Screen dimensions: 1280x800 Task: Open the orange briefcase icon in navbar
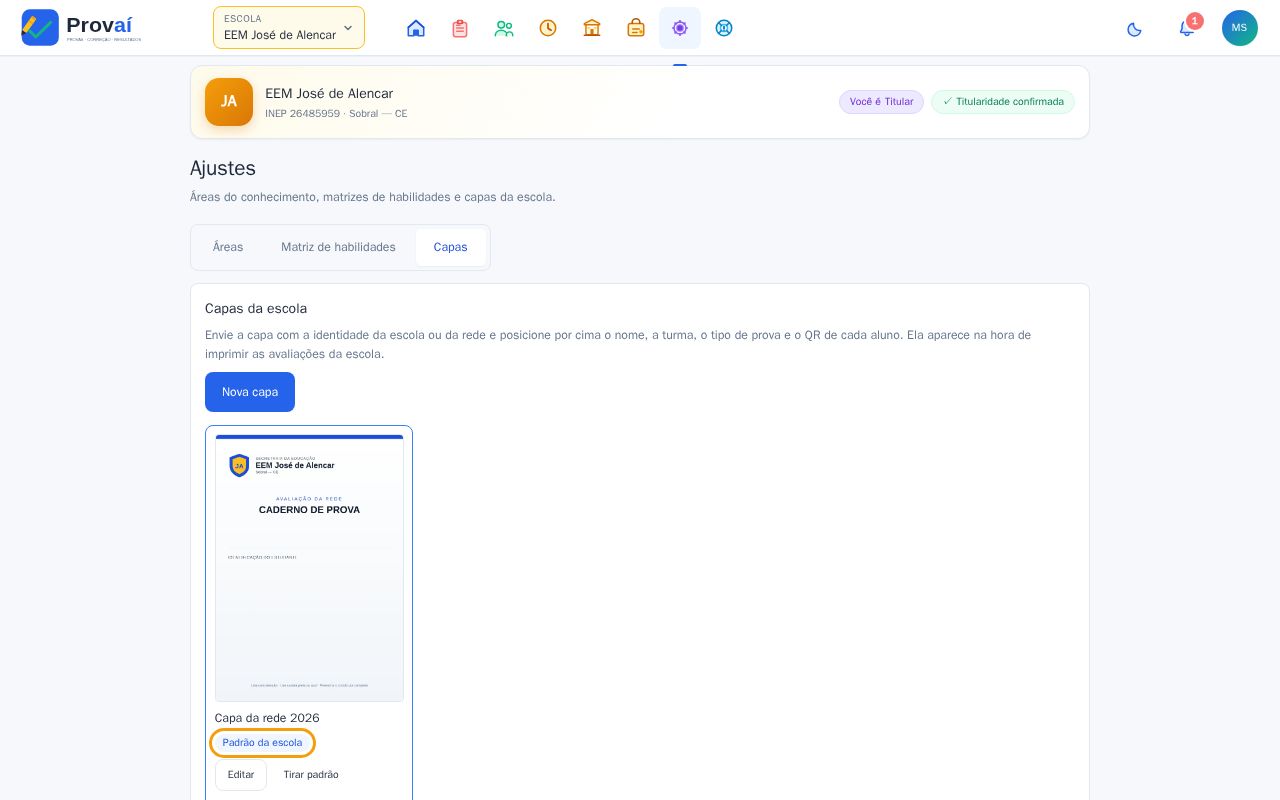(x=636, y=28)
